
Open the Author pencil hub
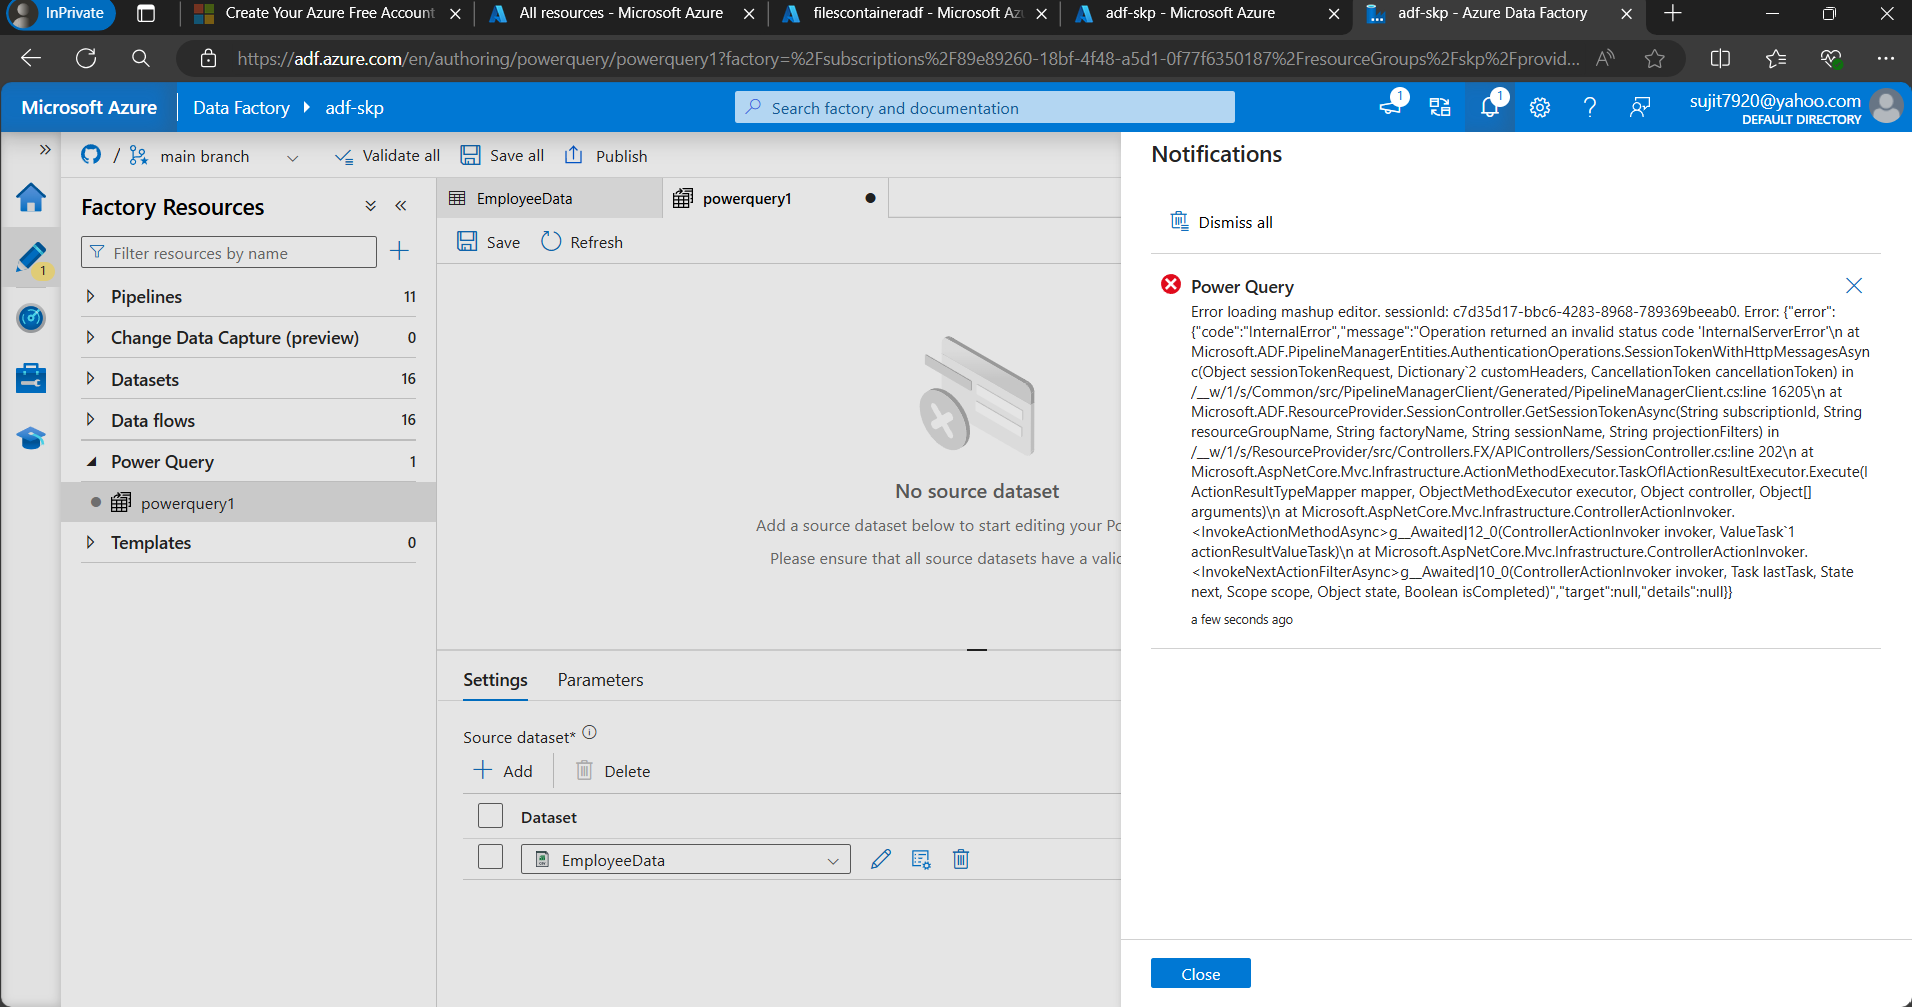pyautogui.click(x=31, y=258)
